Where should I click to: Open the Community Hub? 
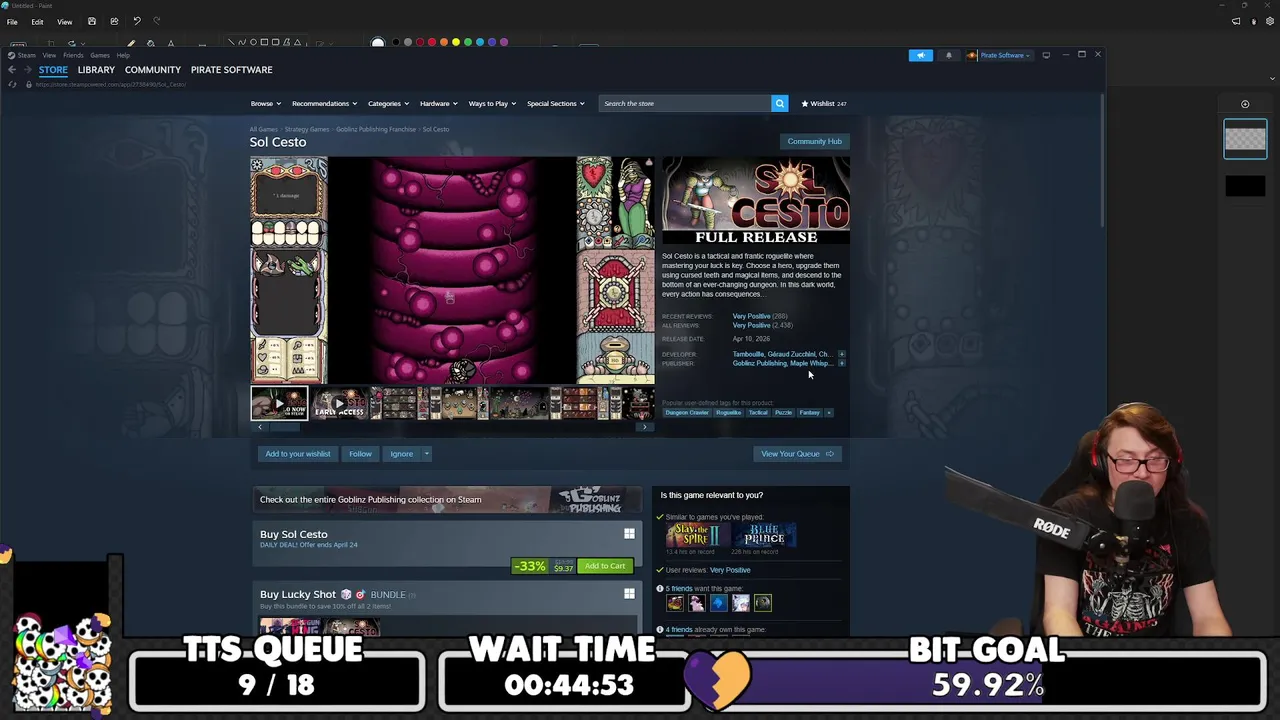pyautogui.click(x=814, y=141)
